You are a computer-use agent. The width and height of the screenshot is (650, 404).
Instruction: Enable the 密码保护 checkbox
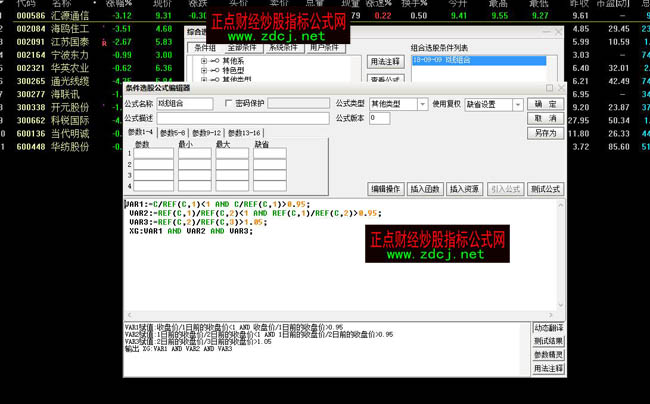(x=229, y=103)
